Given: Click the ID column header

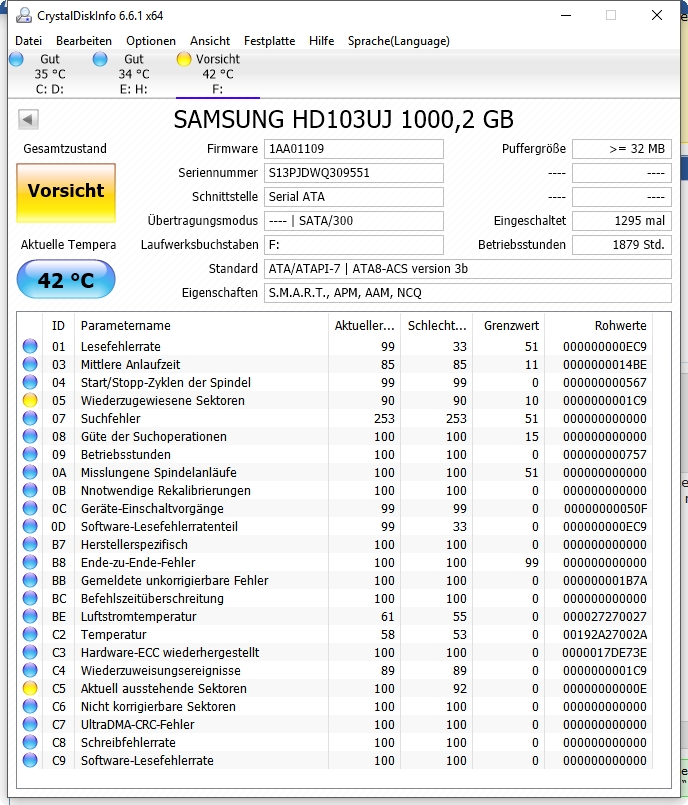Looking at the screenshot, I should pyautogui.click(x=59, y=326).
